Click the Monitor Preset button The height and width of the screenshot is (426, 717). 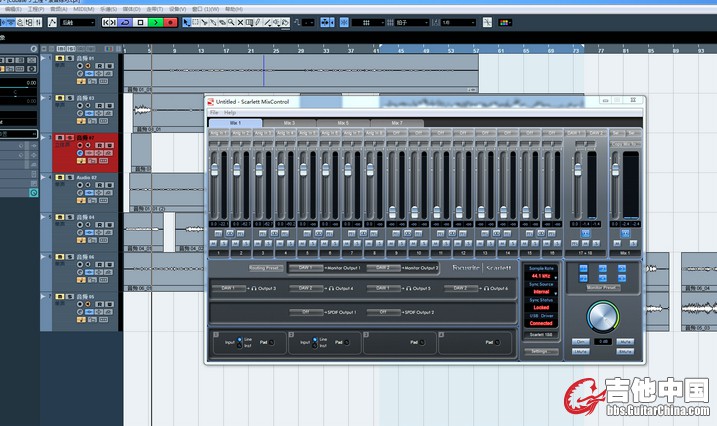click(603, 288)
